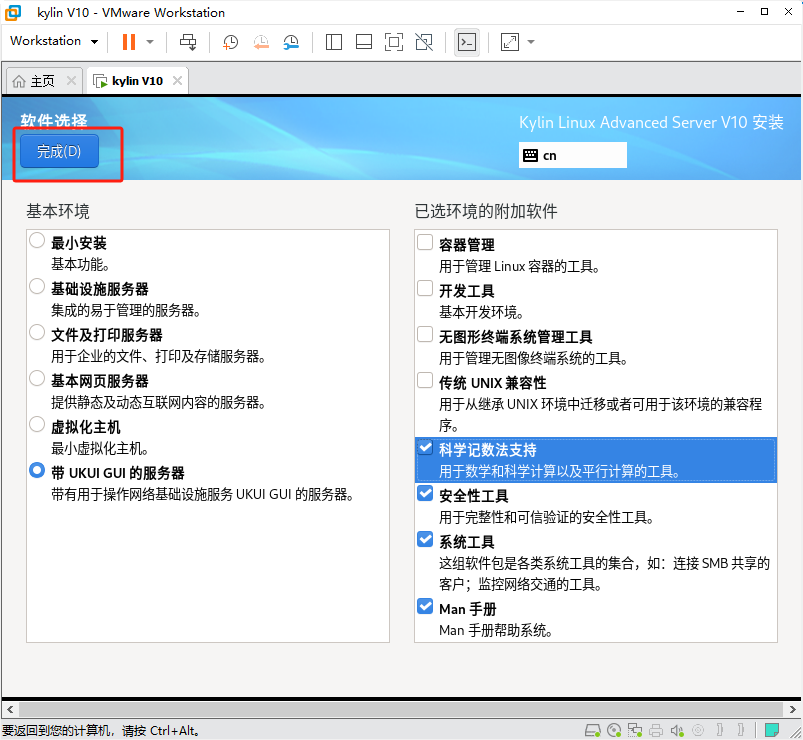Uncheck the 安全性工具 checkbox

(x=425, y=493)
